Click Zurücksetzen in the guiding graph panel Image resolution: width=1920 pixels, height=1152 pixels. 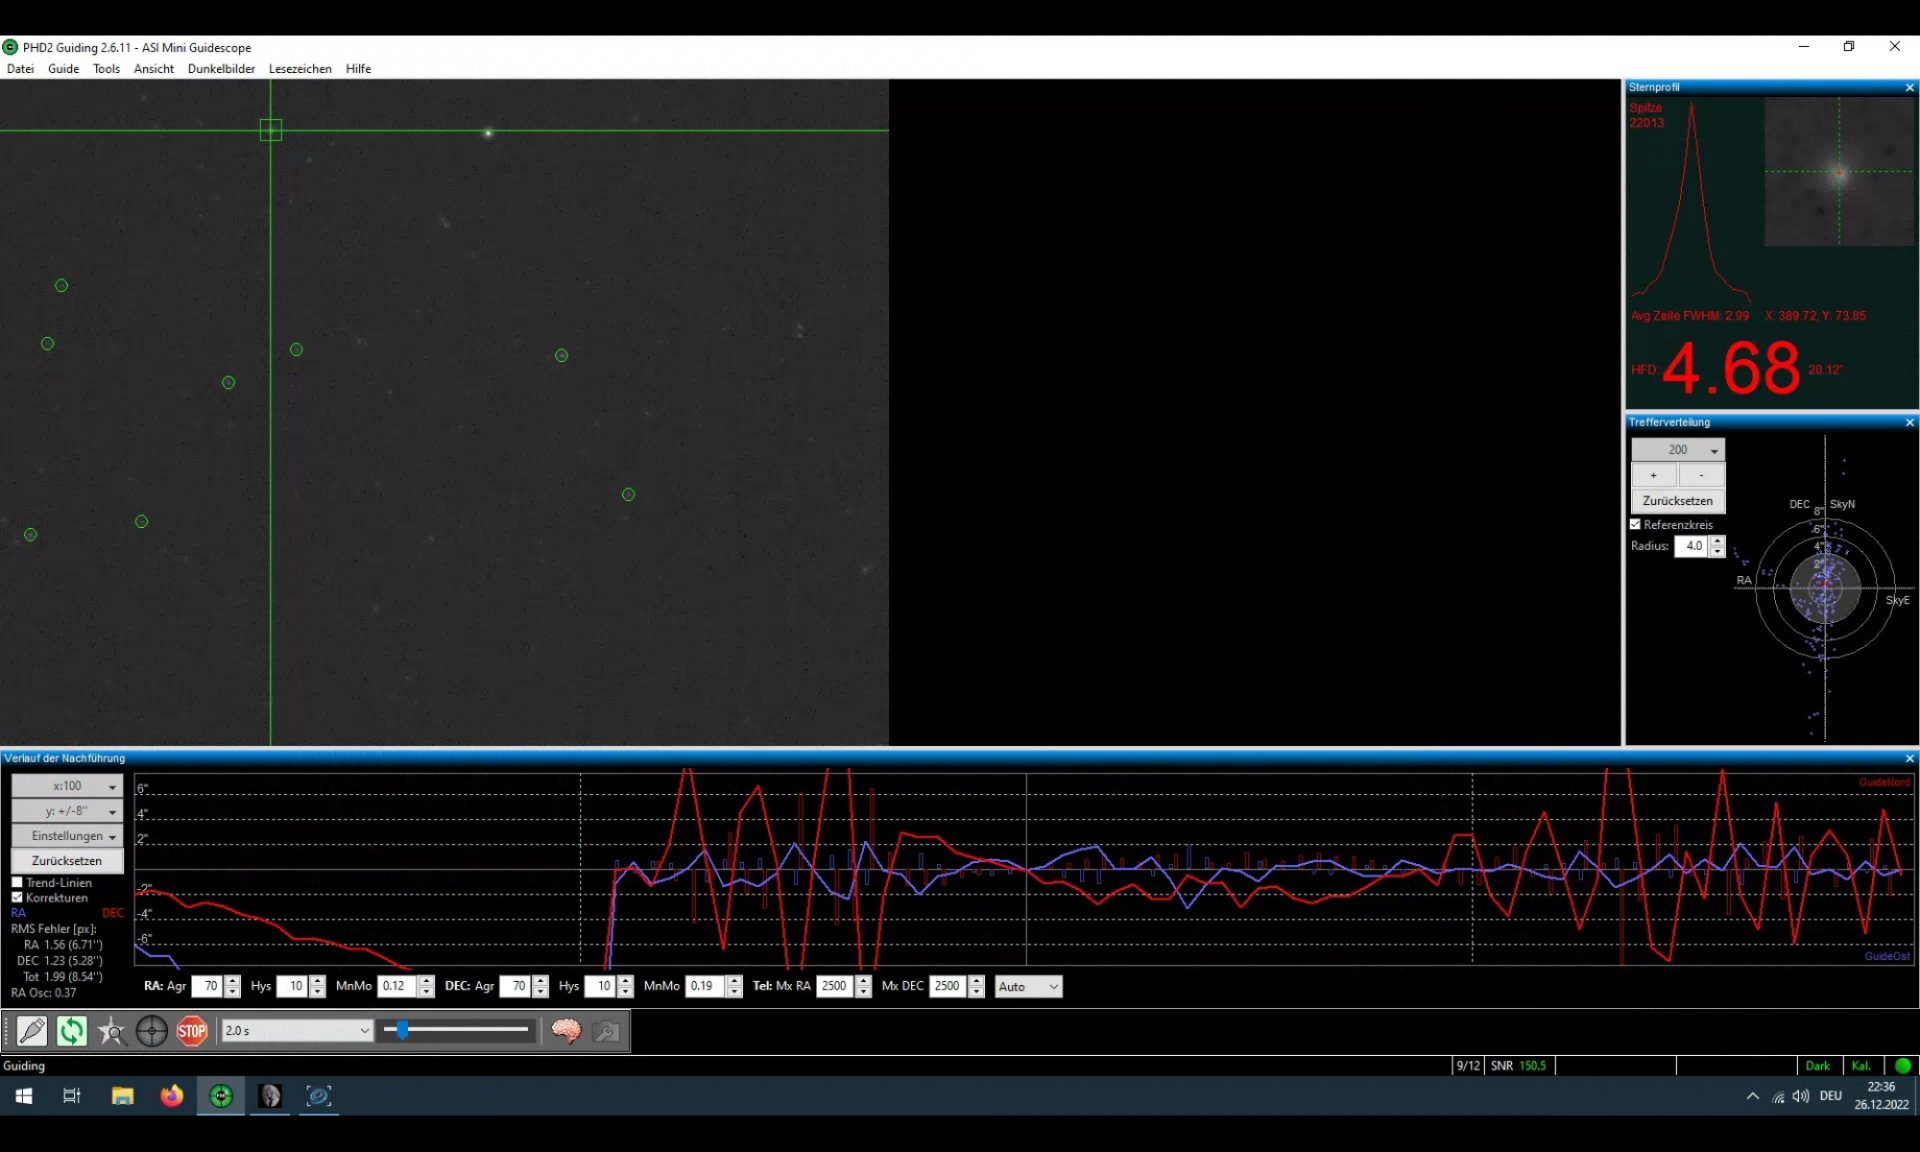point(67,861)
